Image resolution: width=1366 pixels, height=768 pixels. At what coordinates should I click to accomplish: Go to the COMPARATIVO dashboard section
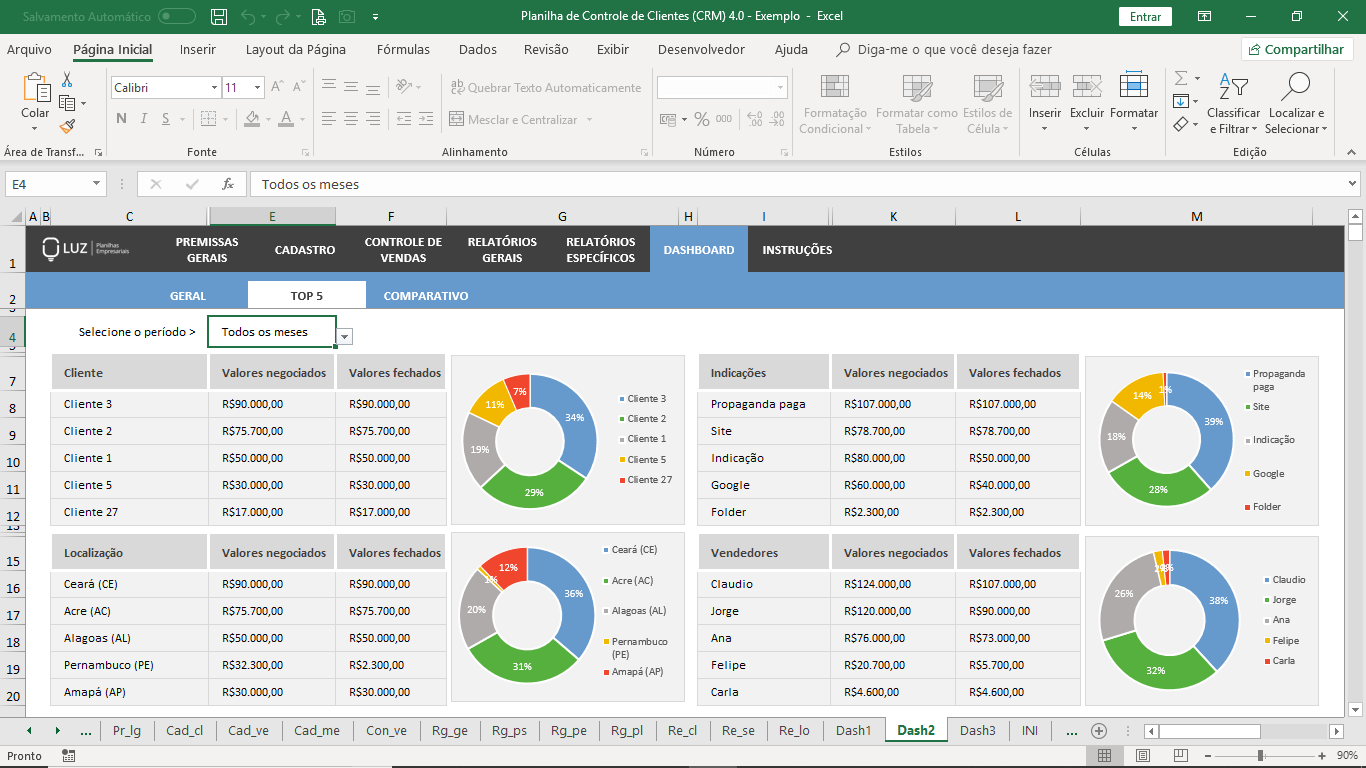click(x=426, y=296)
